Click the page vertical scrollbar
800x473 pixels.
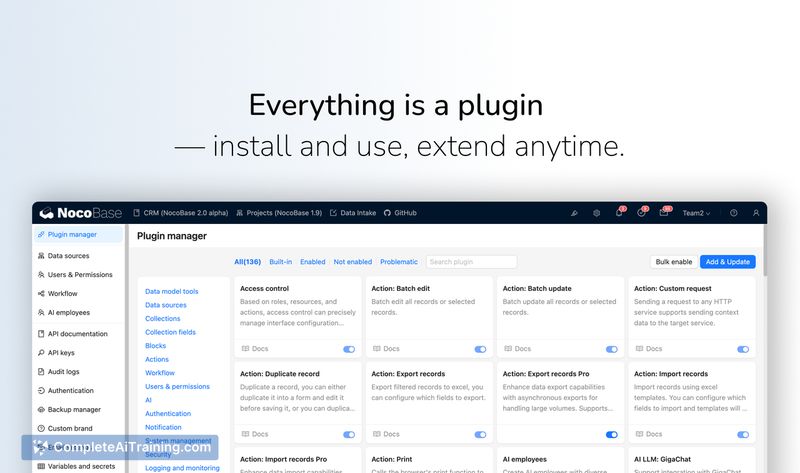pos(765,251)
